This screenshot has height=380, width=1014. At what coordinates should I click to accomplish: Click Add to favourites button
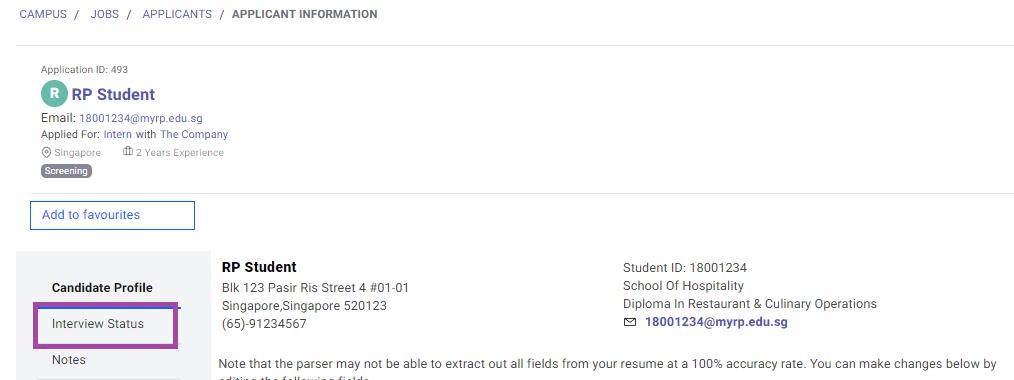(x=113, y=215)
